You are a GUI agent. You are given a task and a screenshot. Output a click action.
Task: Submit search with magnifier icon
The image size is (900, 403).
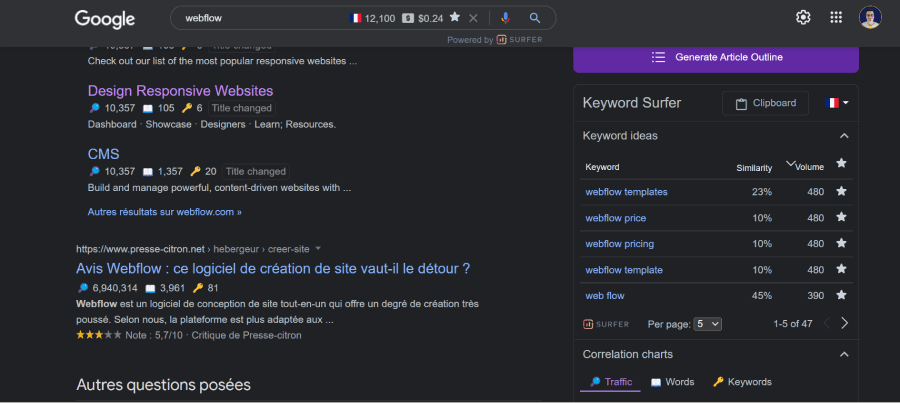535,18
